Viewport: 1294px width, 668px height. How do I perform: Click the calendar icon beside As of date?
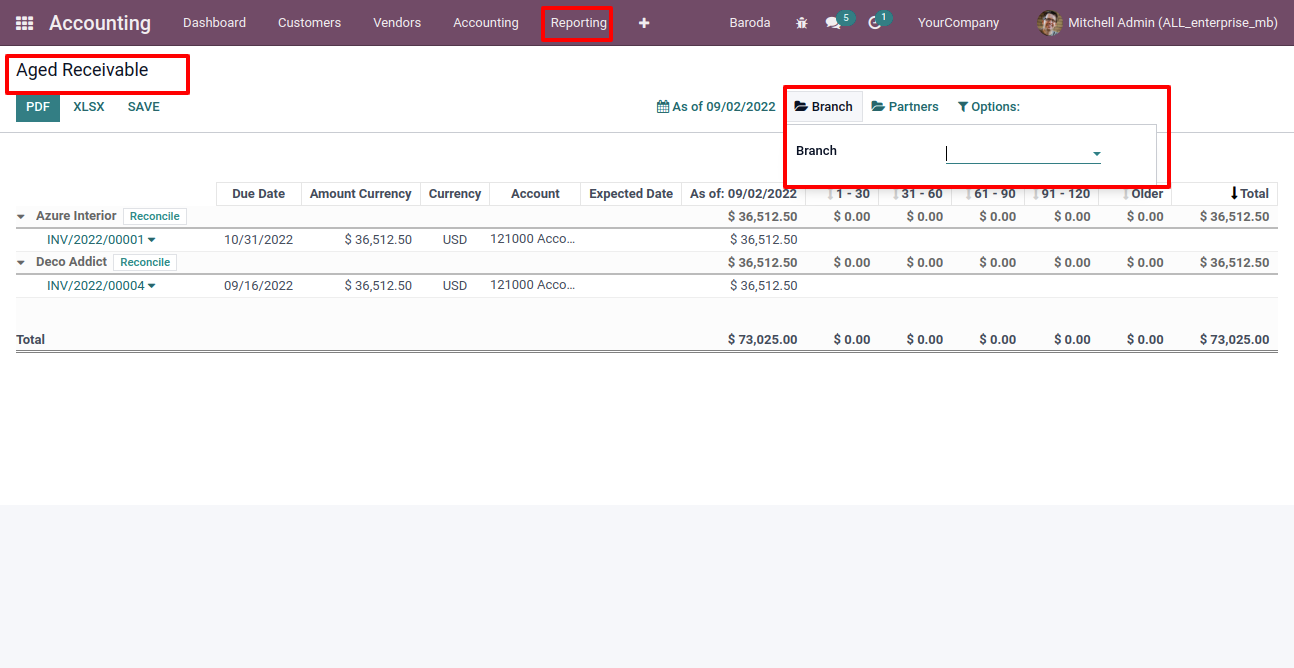tap(662, 107)
